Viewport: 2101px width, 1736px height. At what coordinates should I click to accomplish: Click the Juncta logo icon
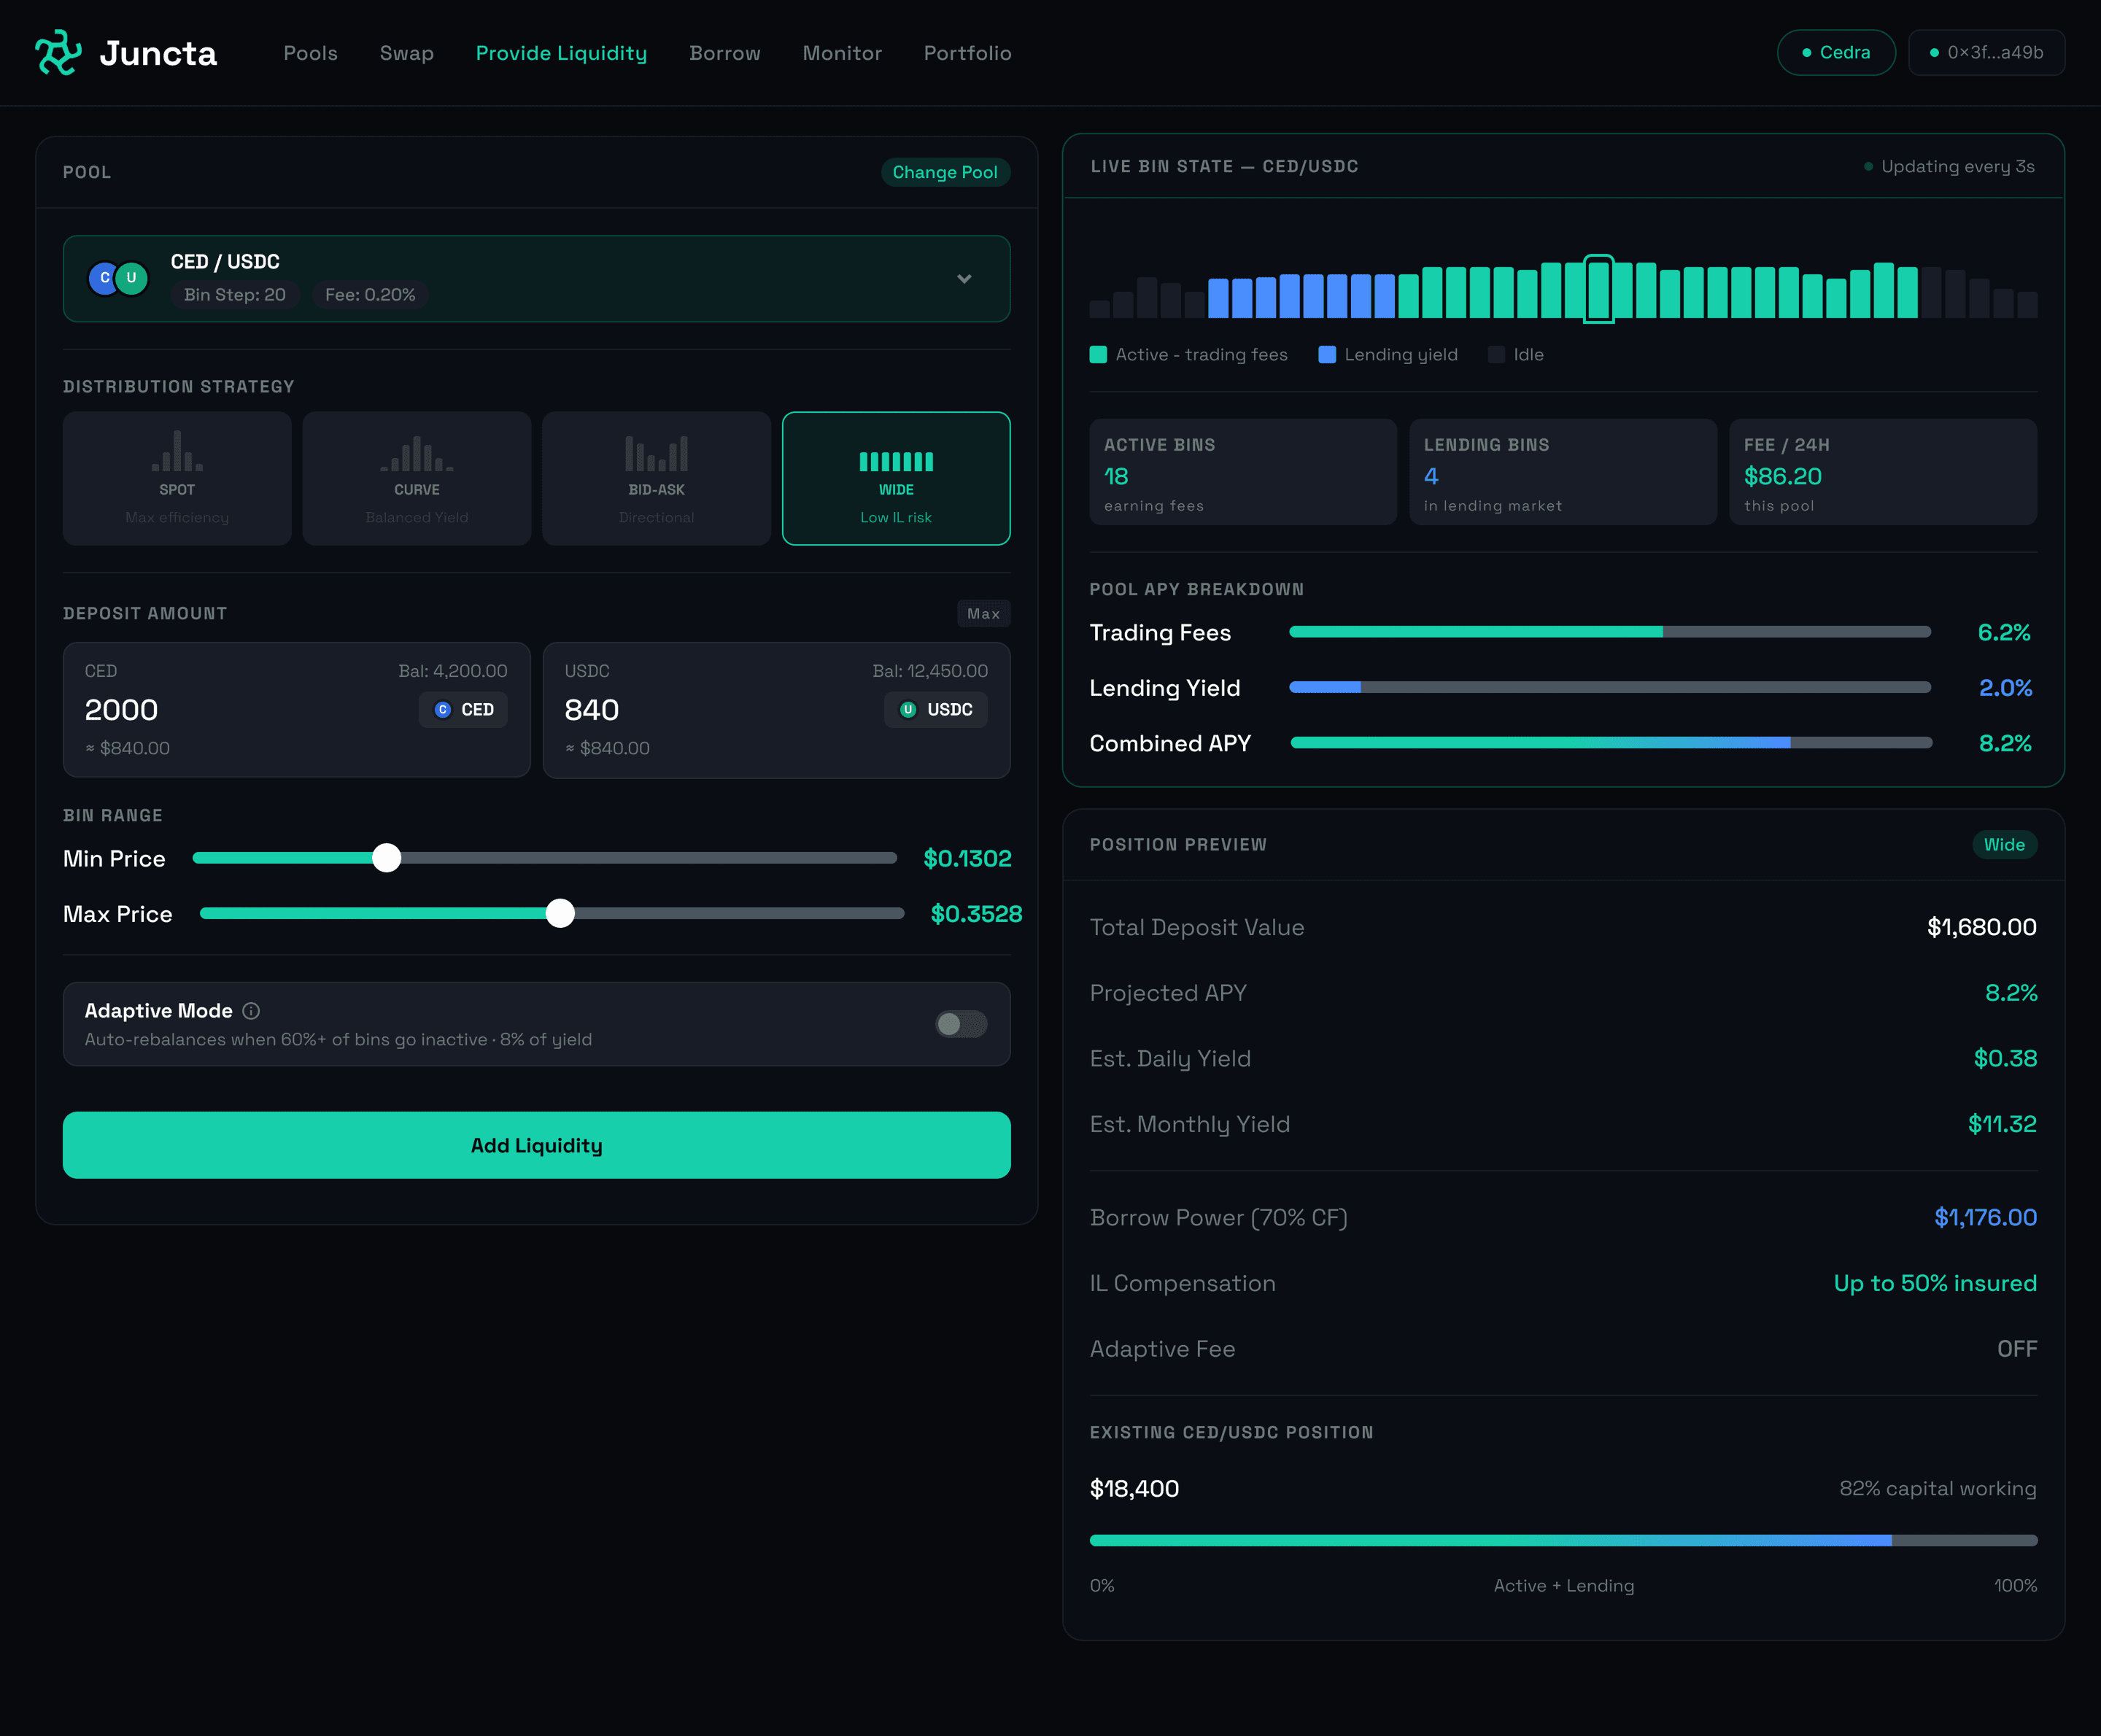pyautogui.click(x=58, y=53)
